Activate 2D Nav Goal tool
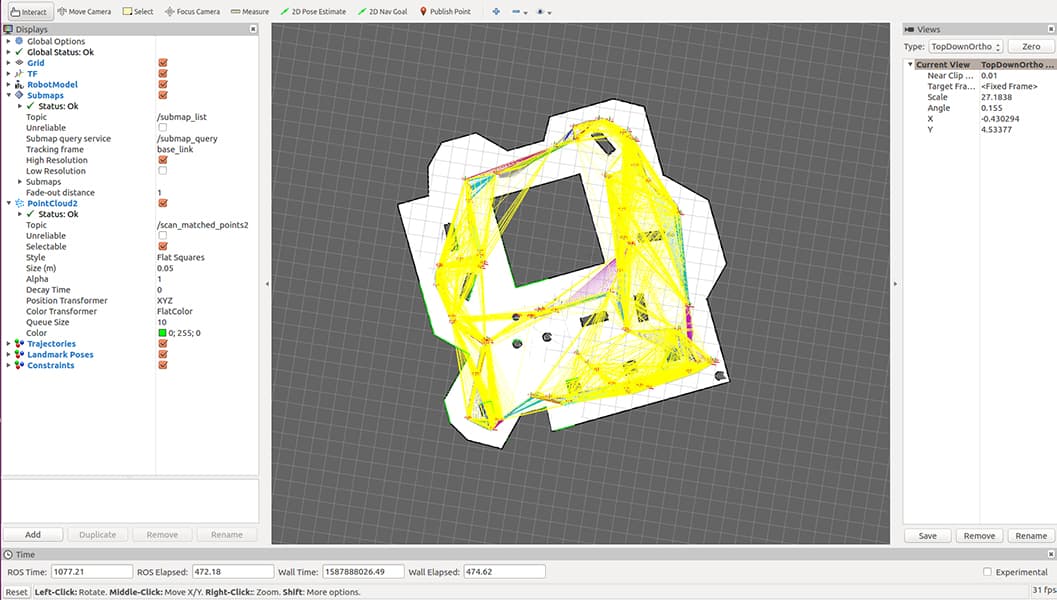The height and width of the screenshot is (600, 1057). [x=382, y=11]
